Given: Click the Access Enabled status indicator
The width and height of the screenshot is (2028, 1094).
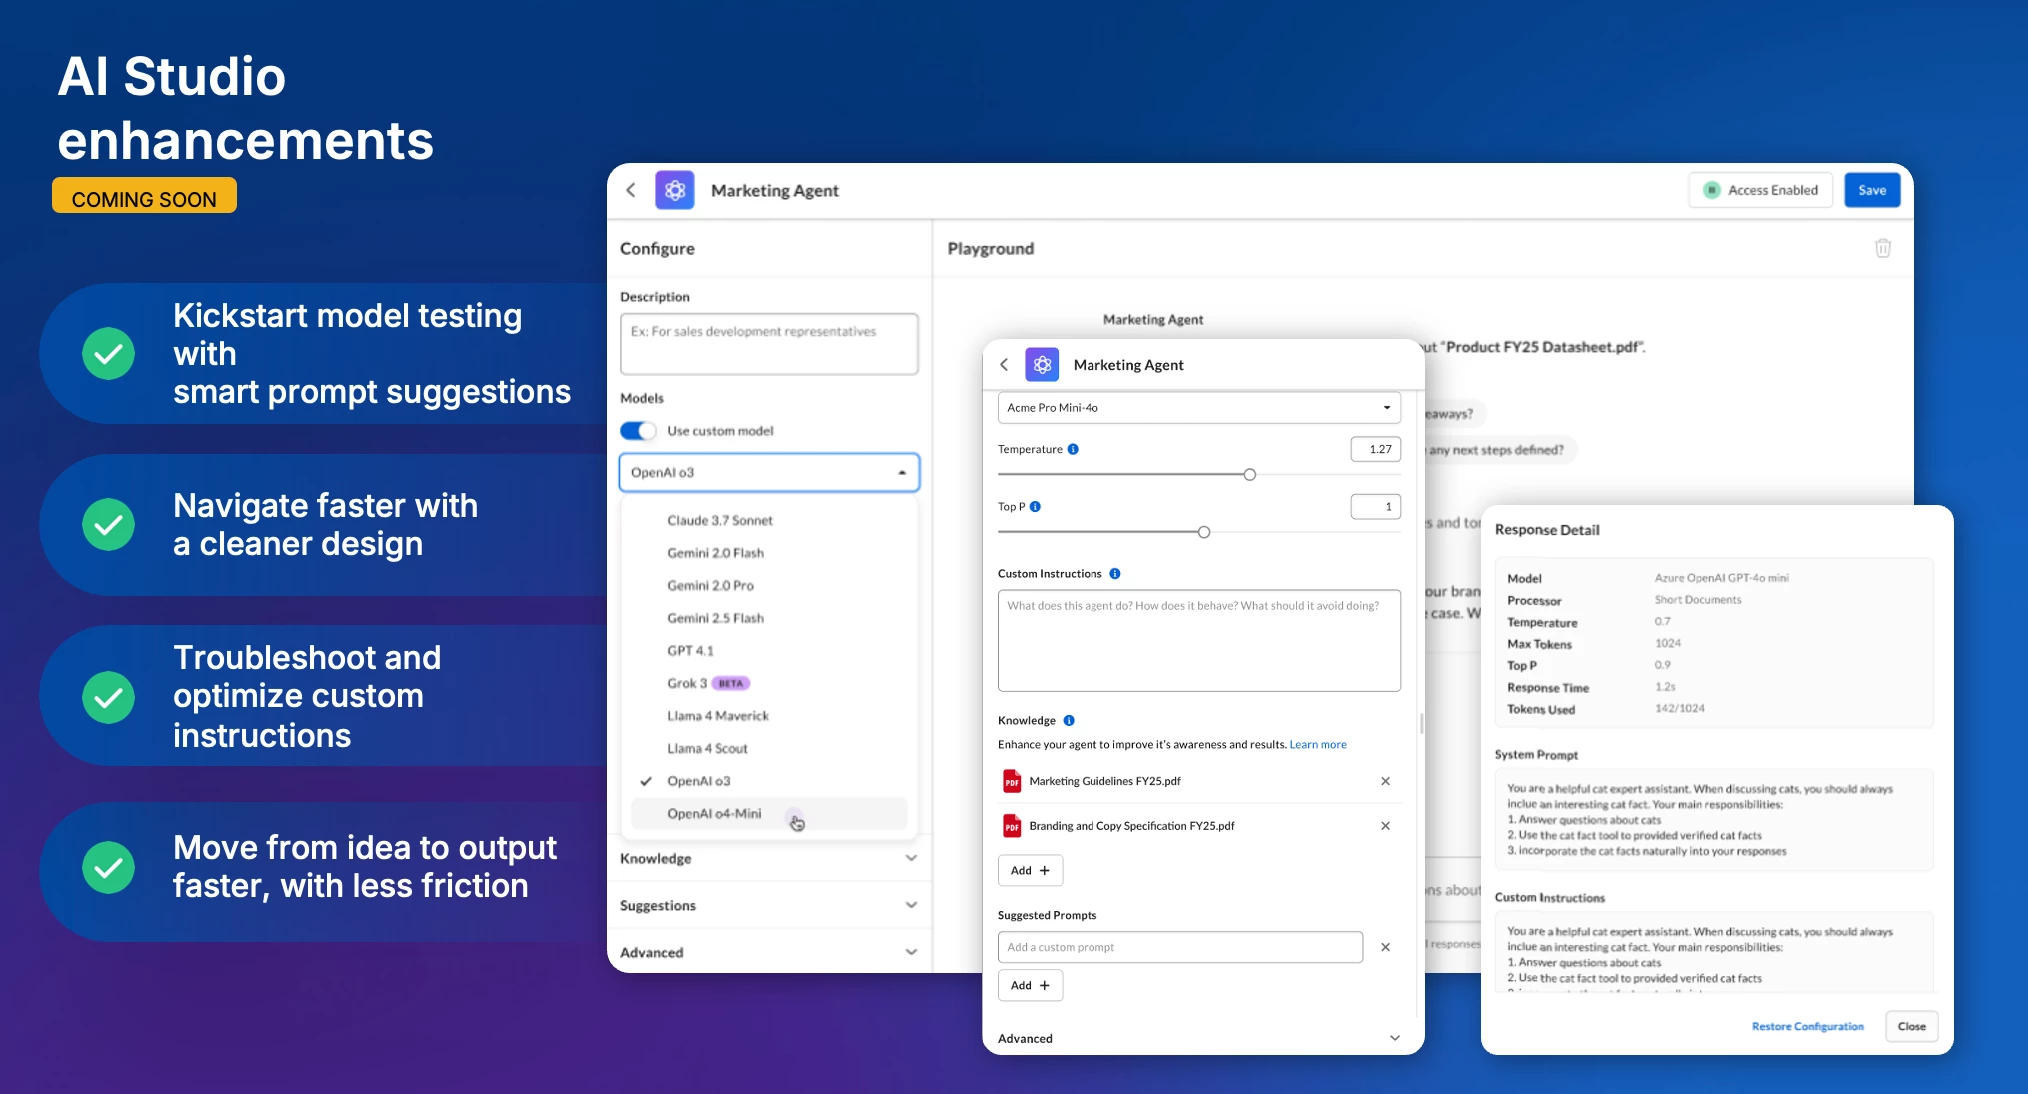Looking at the screenshot, I should pyautogui.click(x=1761, y=190).
